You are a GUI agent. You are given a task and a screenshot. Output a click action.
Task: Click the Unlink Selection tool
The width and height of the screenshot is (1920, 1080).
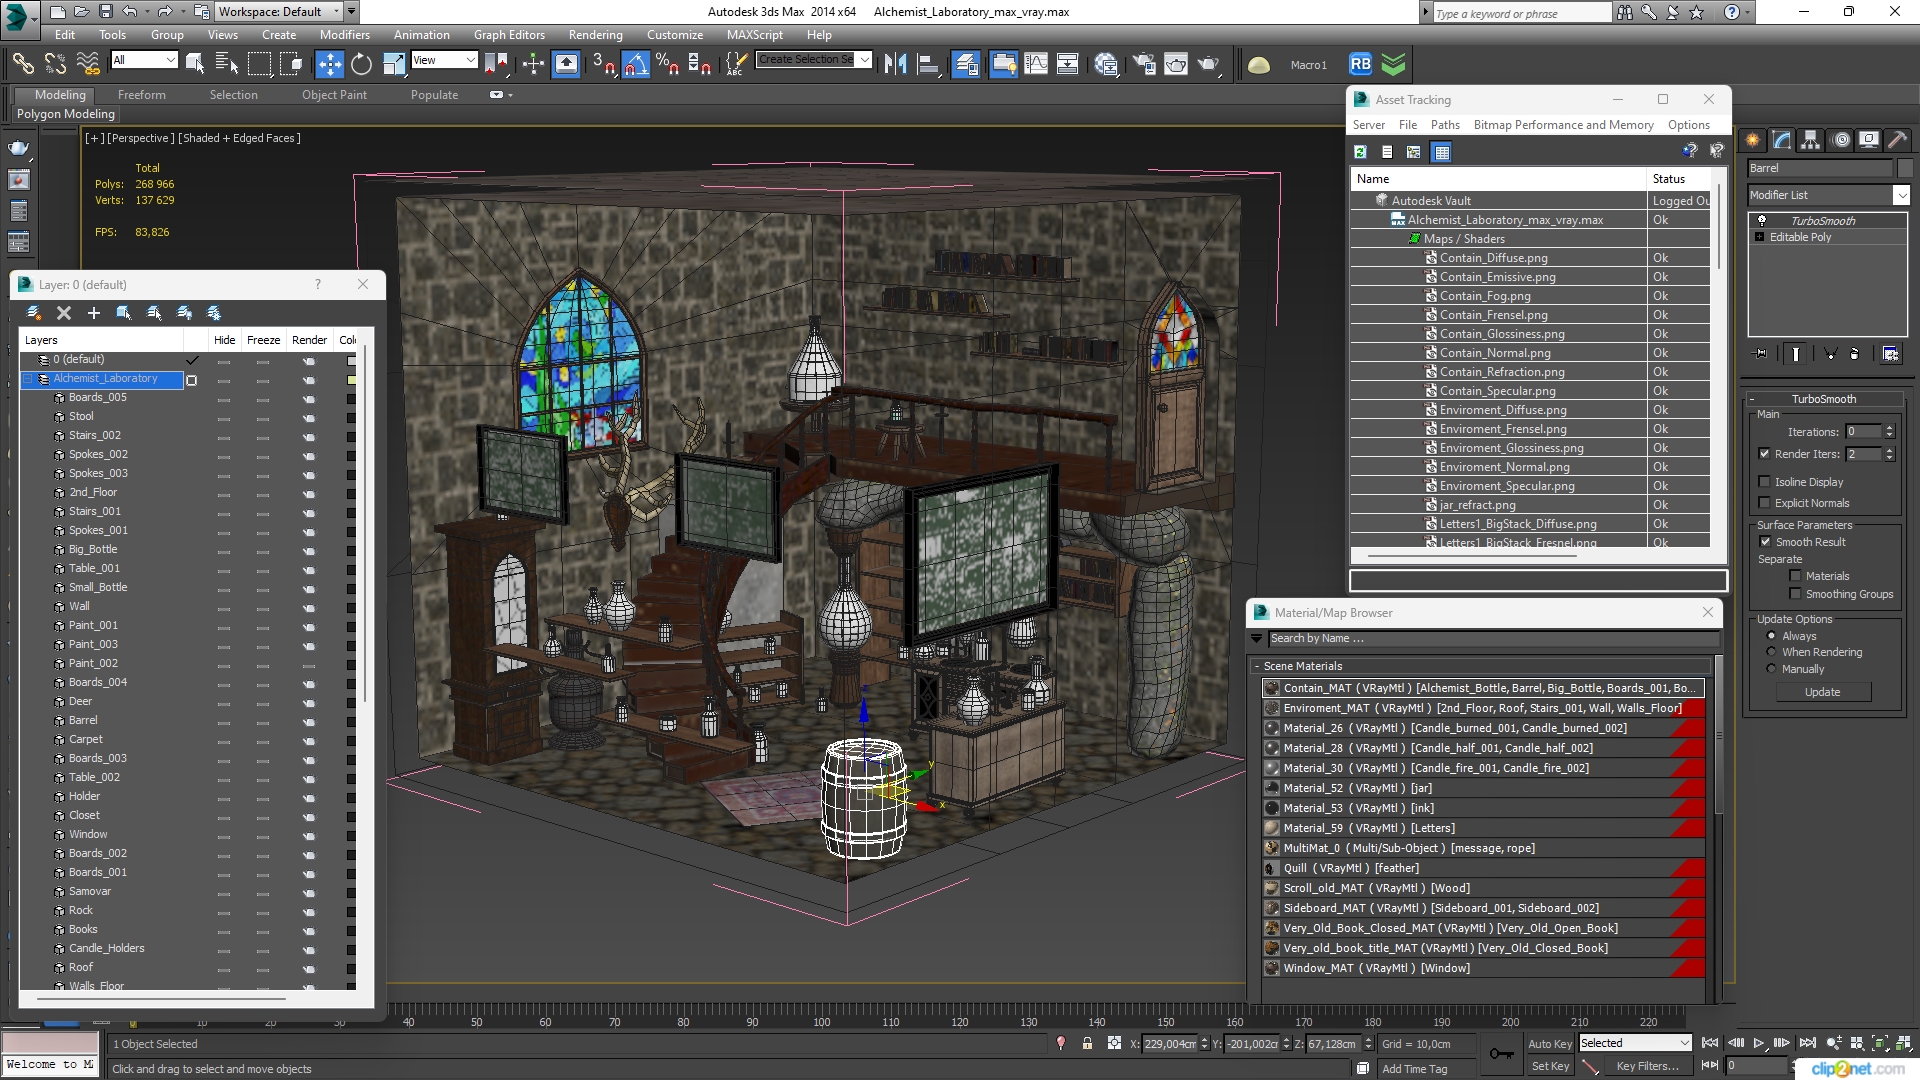(x=55, y=64)
